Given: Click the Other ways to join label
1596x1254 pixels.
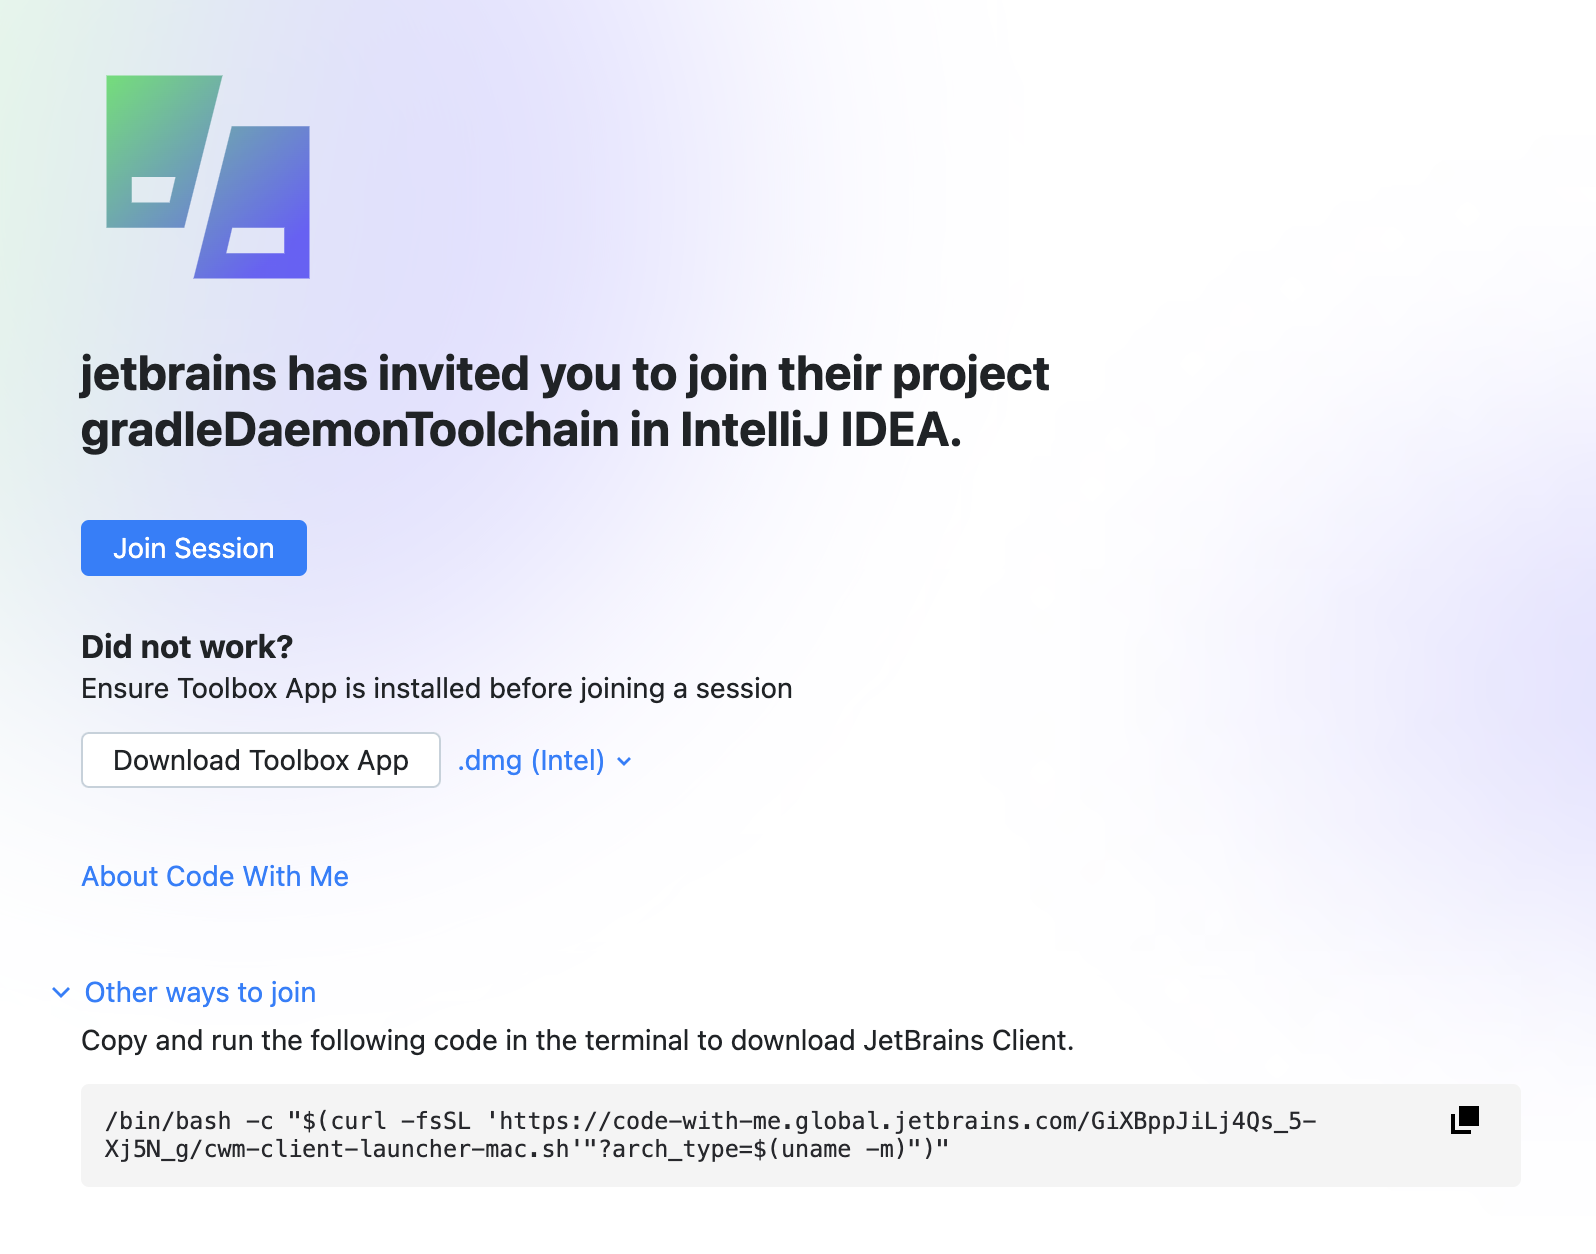Looking at the screenshot, I should pyautogui.click(x=199, y=992).
